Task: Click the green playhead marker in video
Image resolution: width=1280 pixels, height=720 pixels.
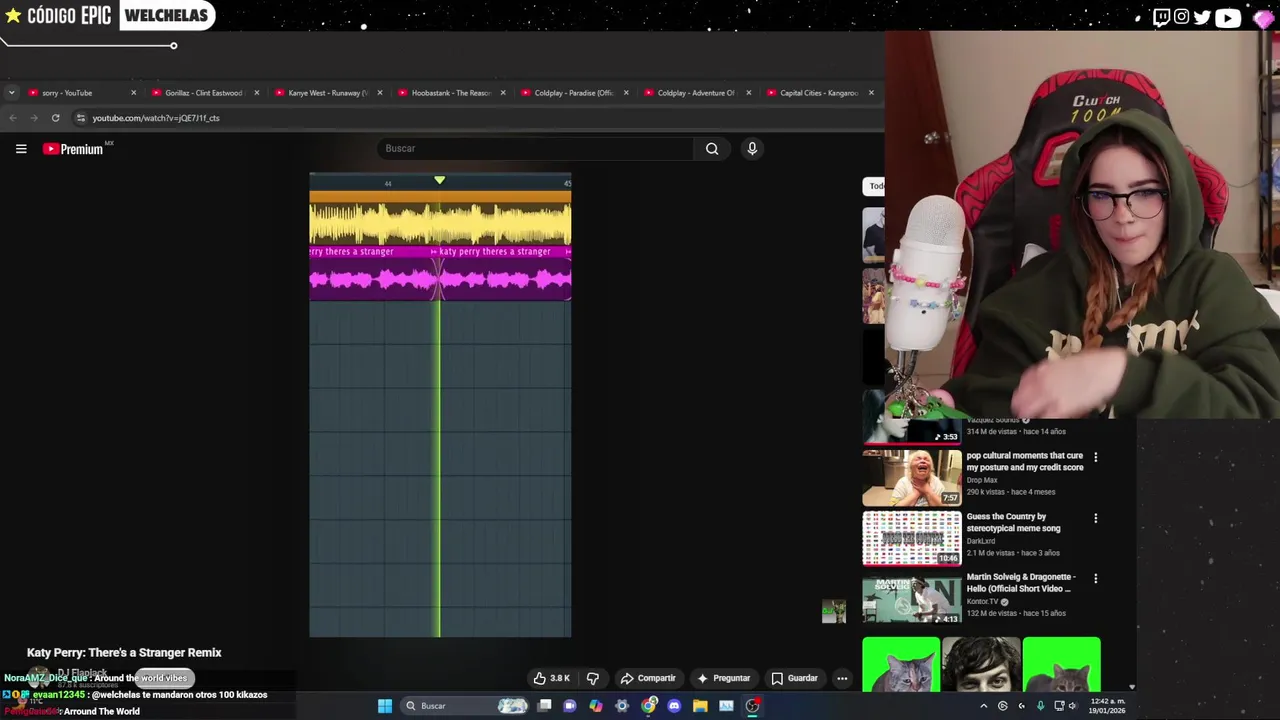Action: tap(439, 180)
